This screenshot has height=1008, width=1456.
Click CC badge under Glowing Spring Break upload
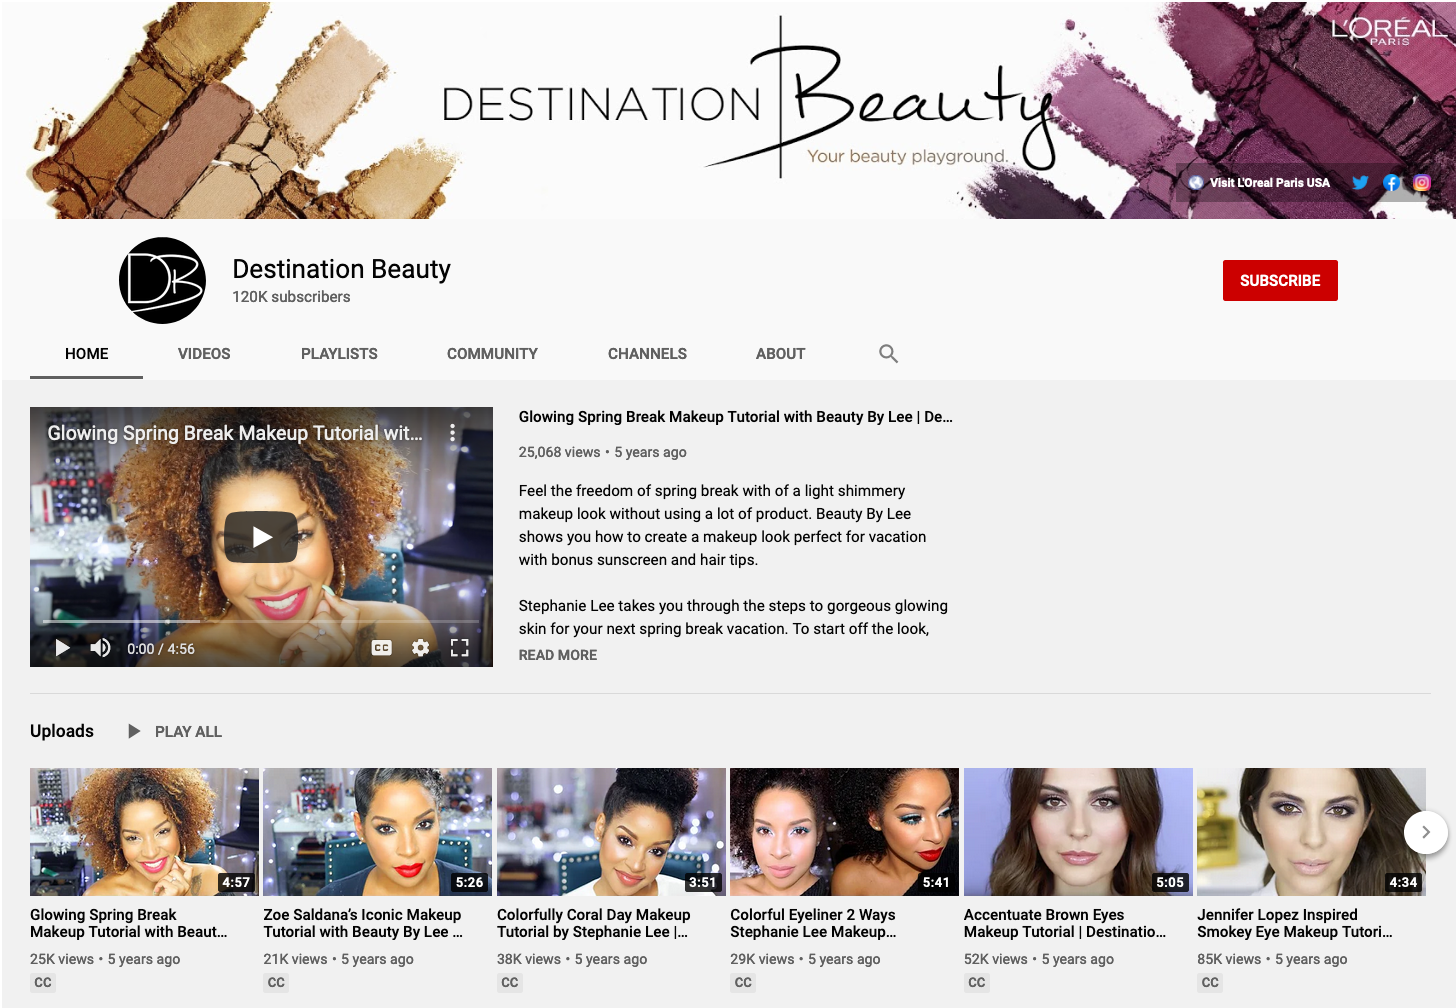pos(43,982)
